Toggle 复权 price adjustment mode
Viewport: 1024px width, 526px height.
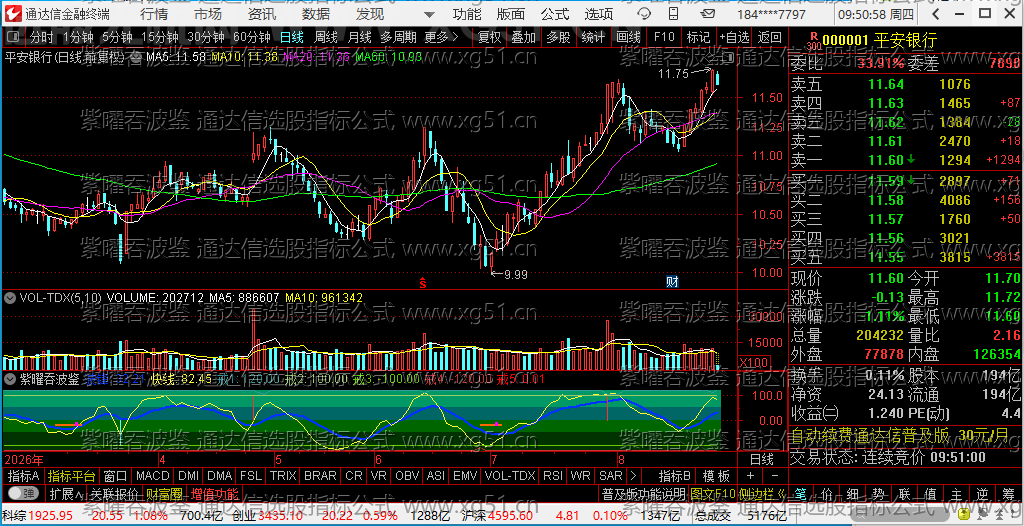coord(489,37)
